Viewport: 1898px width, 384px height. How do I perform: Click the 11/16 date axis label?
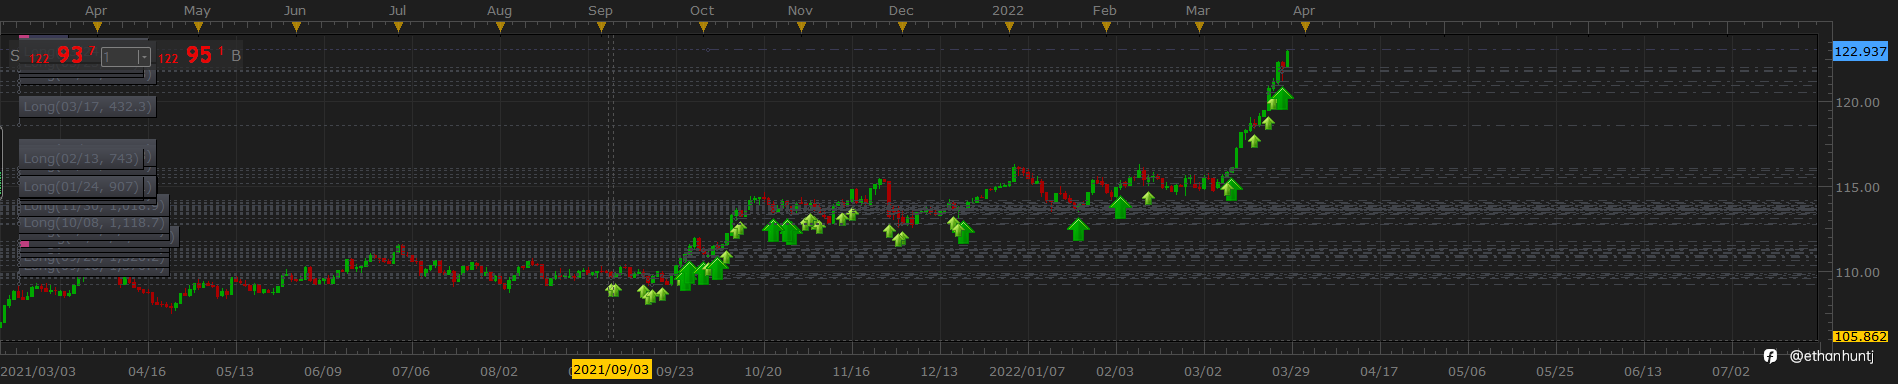pos(851,371)
